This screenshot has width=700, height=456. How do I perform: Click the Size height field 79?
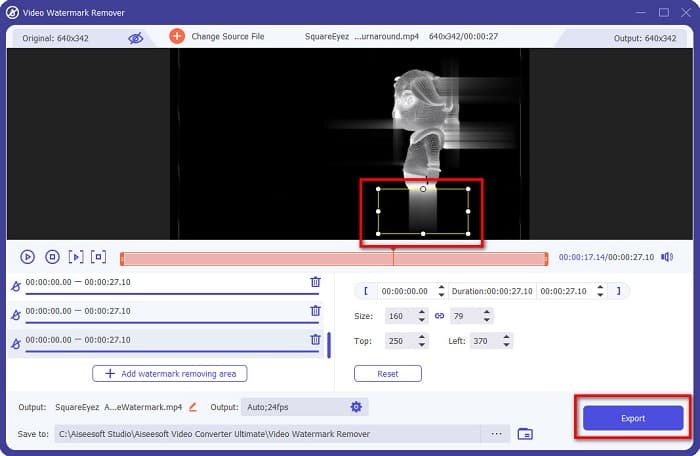(x=465, y=316)
